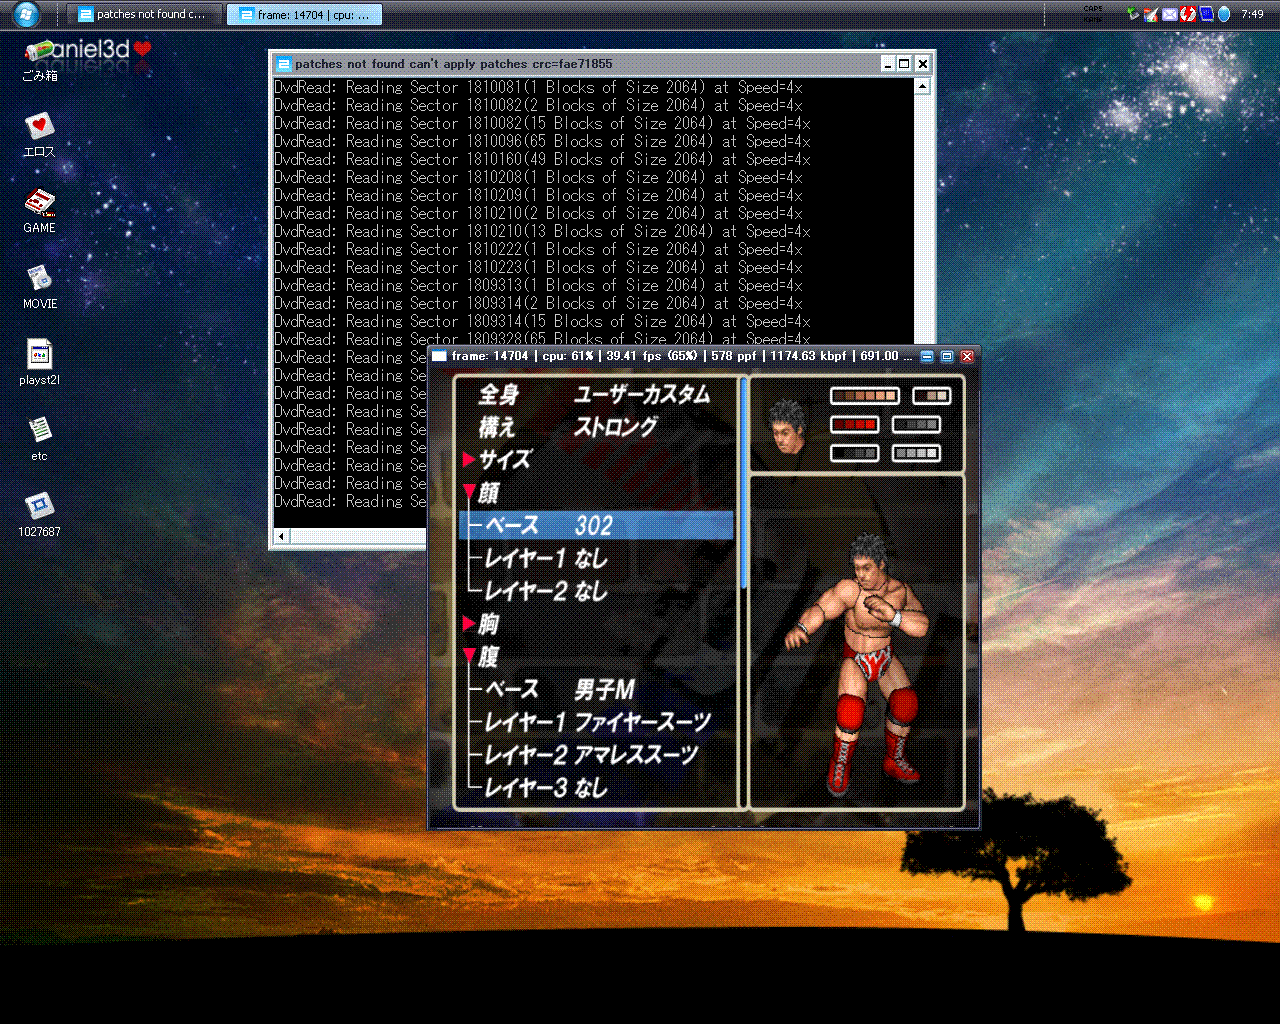The height and width of the screenshot is (1024, 1280).
Task: Open the 1027687 desktop icon
Action: [x=39, y=514]
